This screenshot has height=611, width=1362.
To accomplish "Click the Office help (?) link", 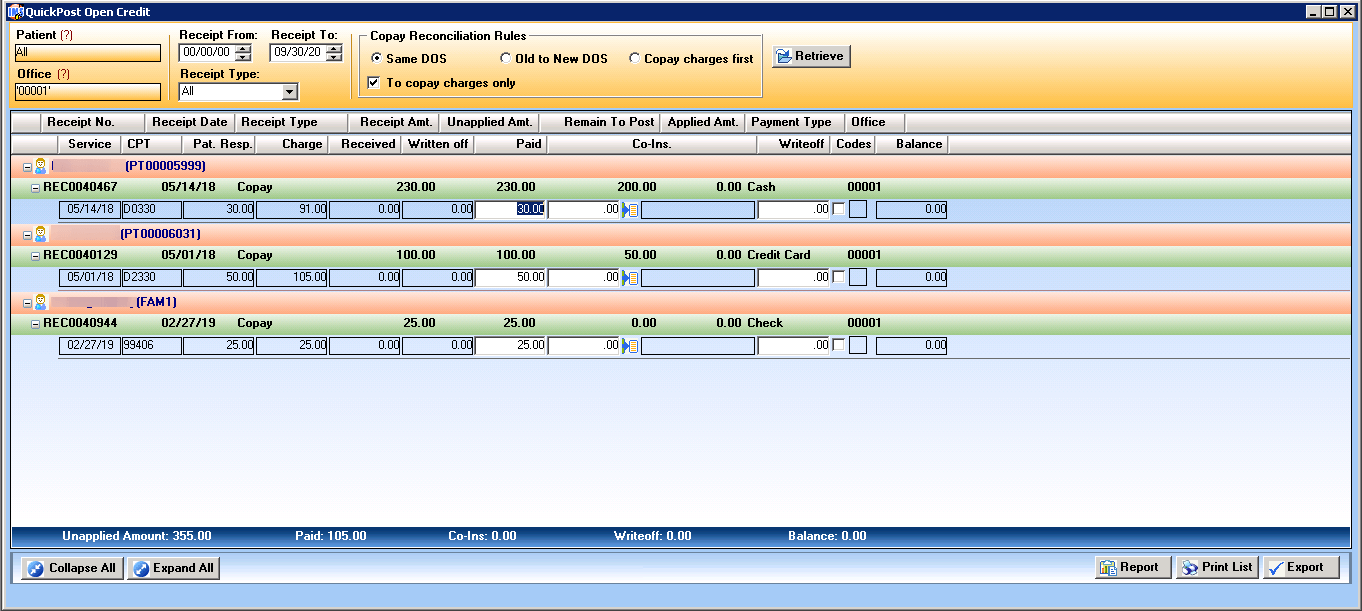I will pyautogui.click(x=64, y=74).
